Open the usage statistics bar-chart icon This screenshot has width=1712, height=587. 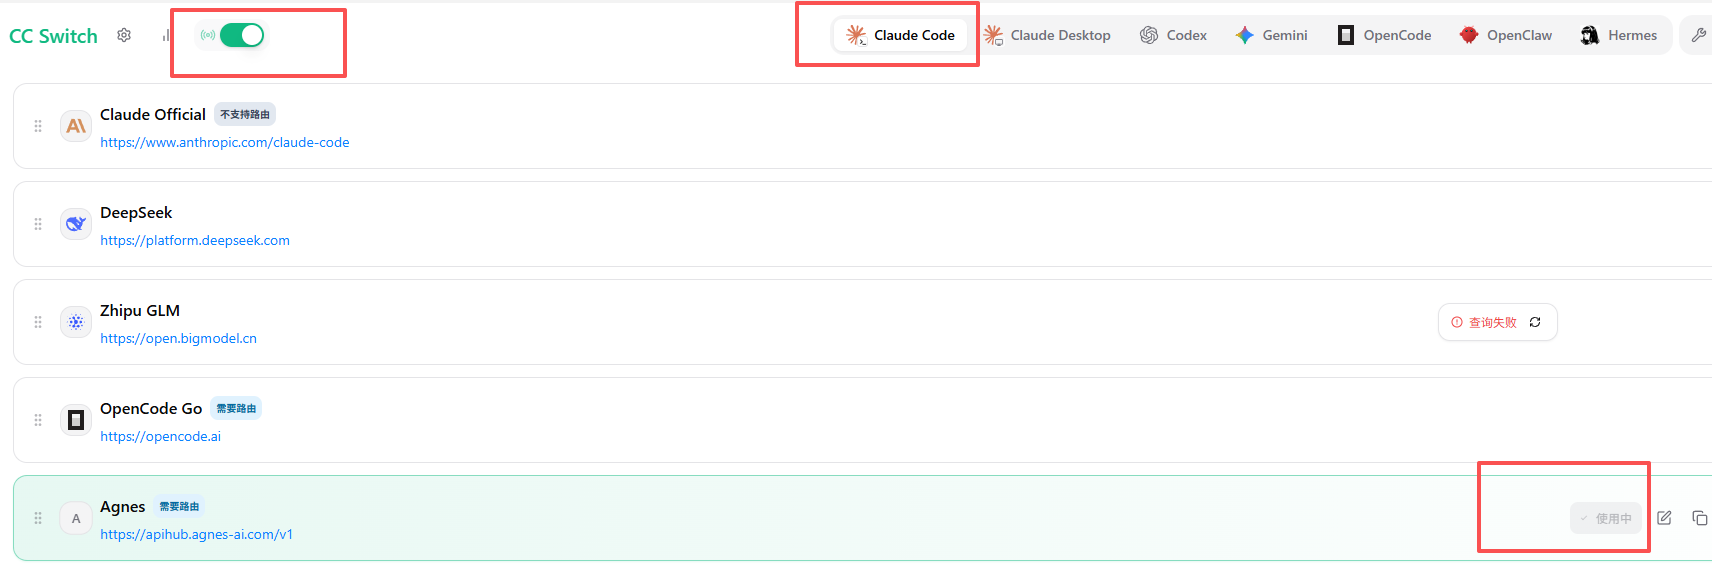coord(166,35)
